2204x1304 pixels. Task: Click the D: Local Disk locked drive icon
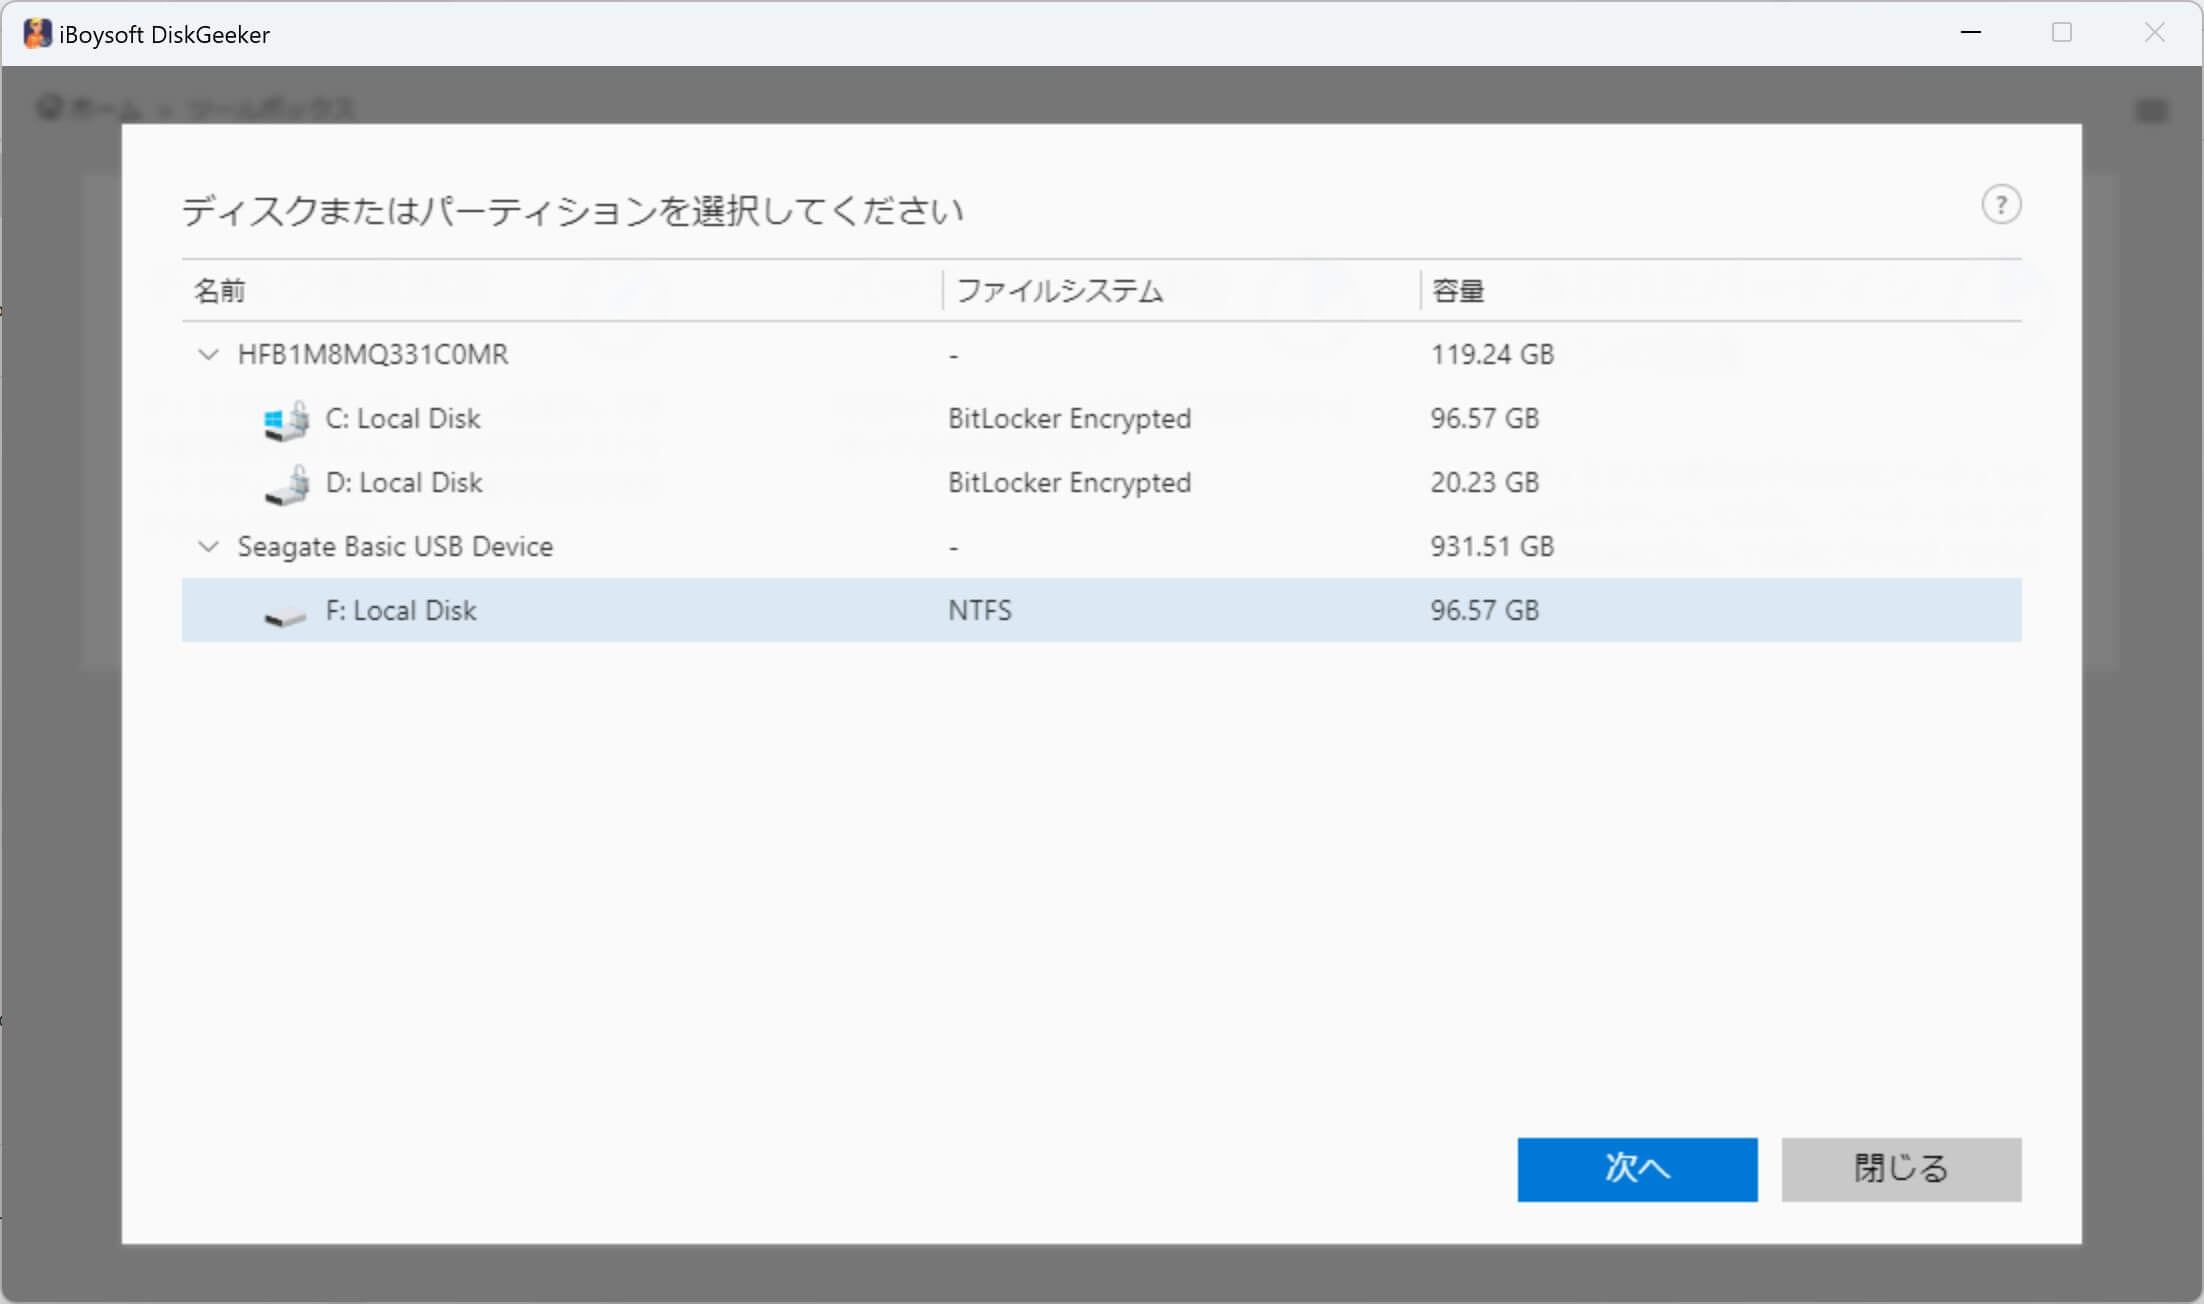click(286, 485)
